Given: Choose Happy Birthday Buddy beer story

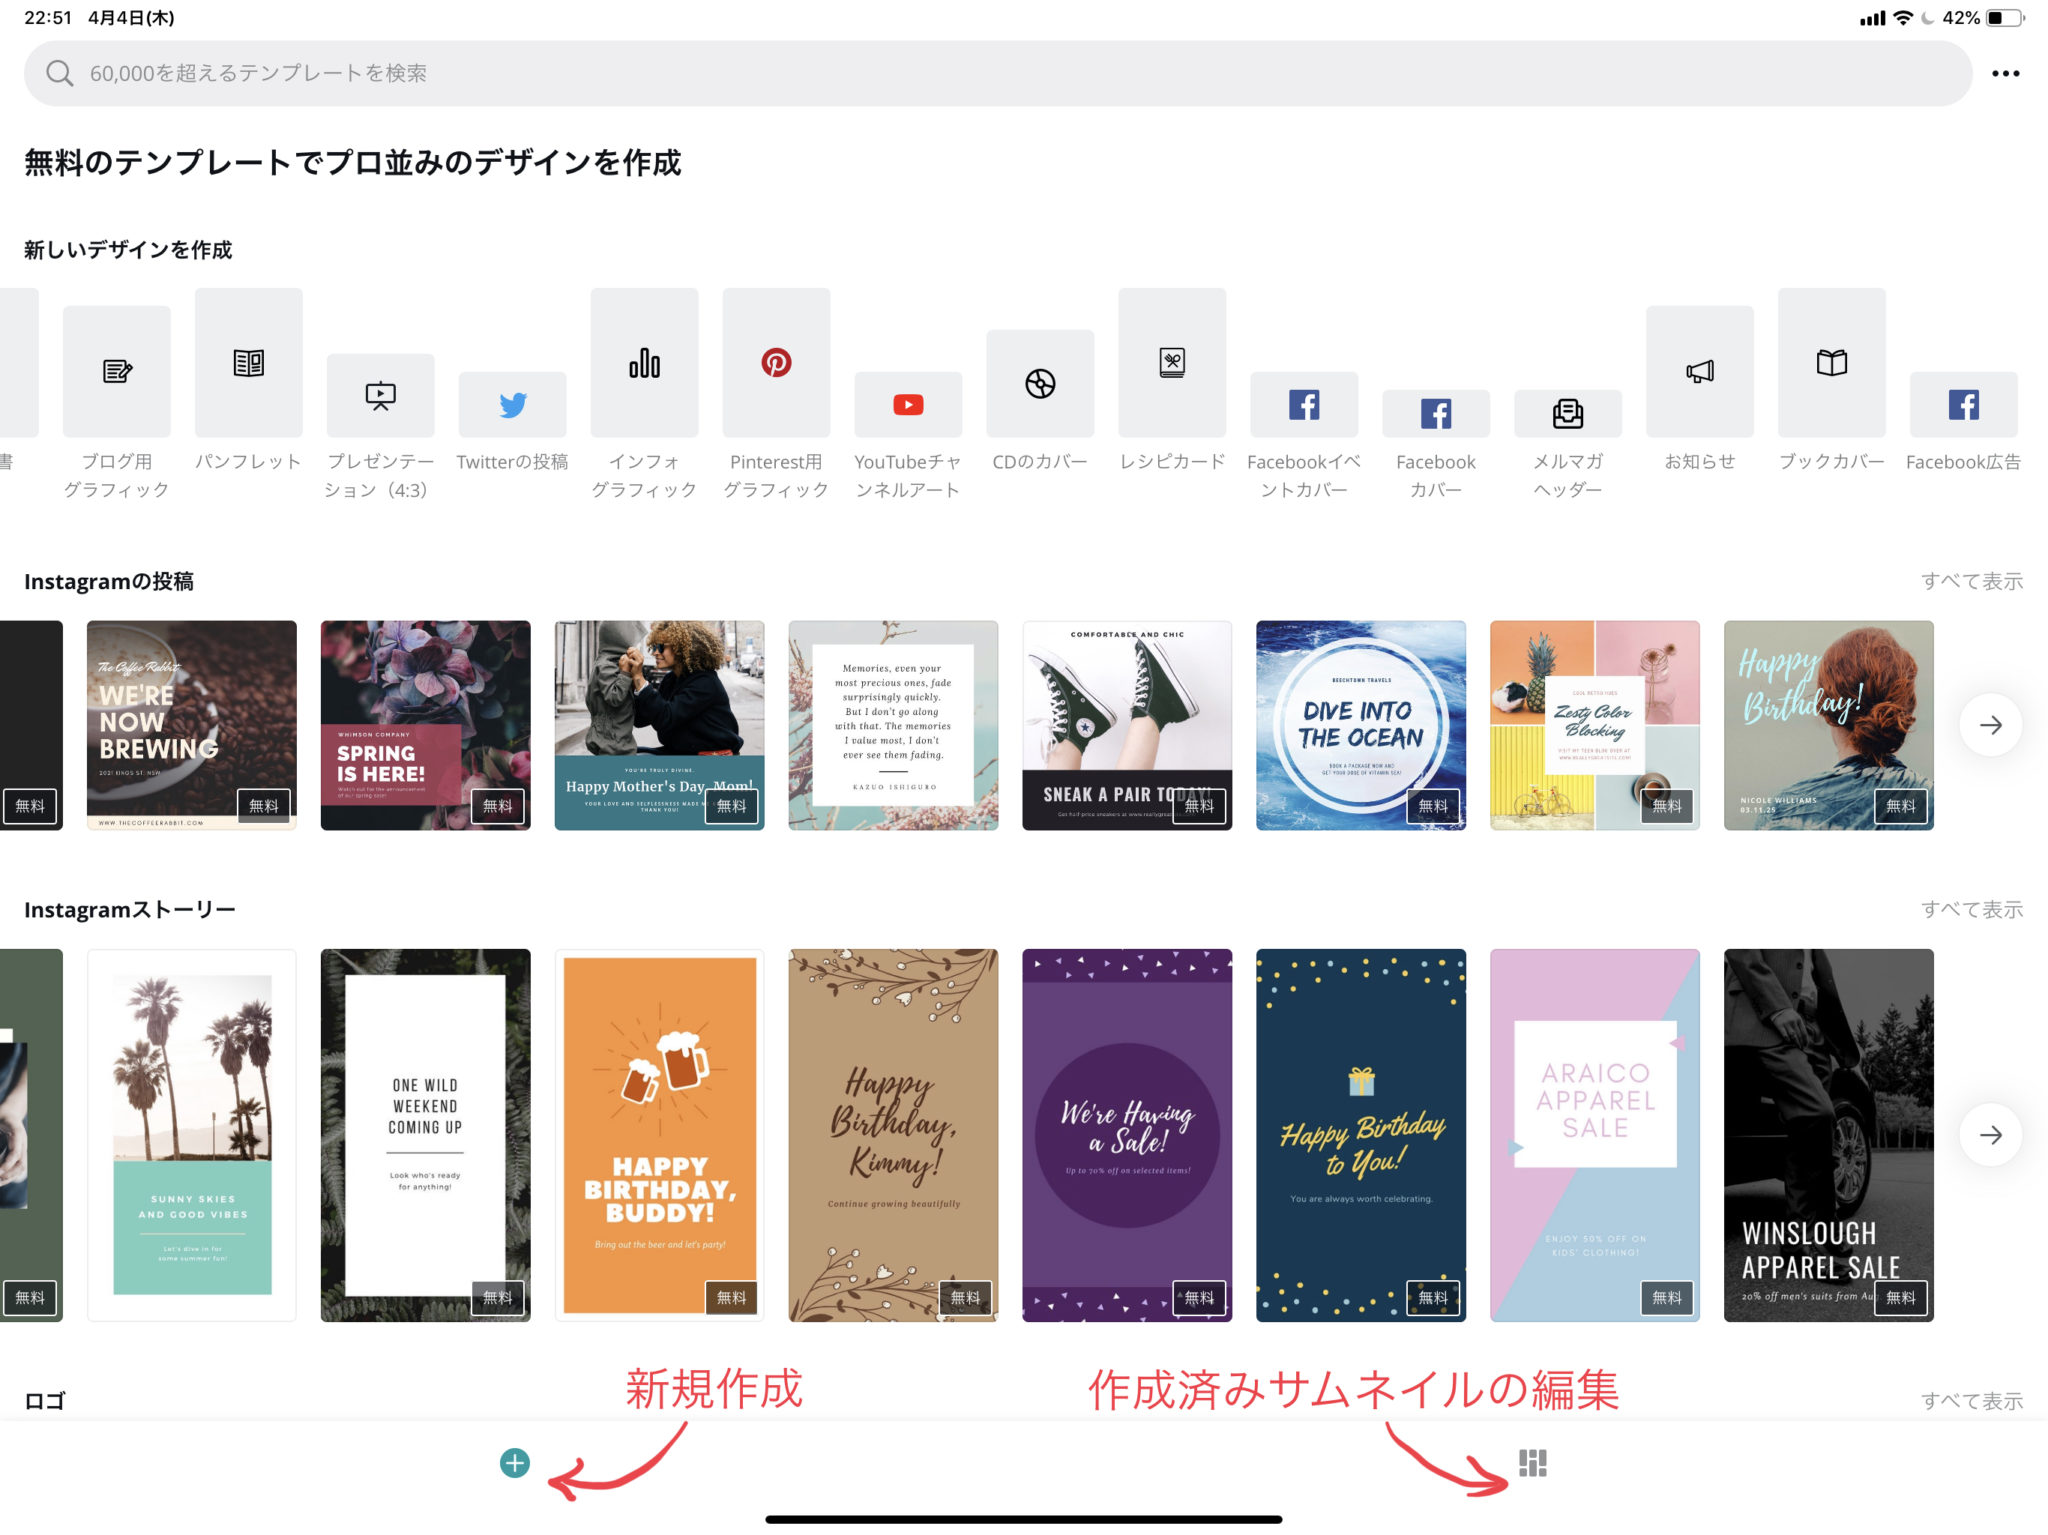Looking at the screenshot, I should [x=660, y=1135].
